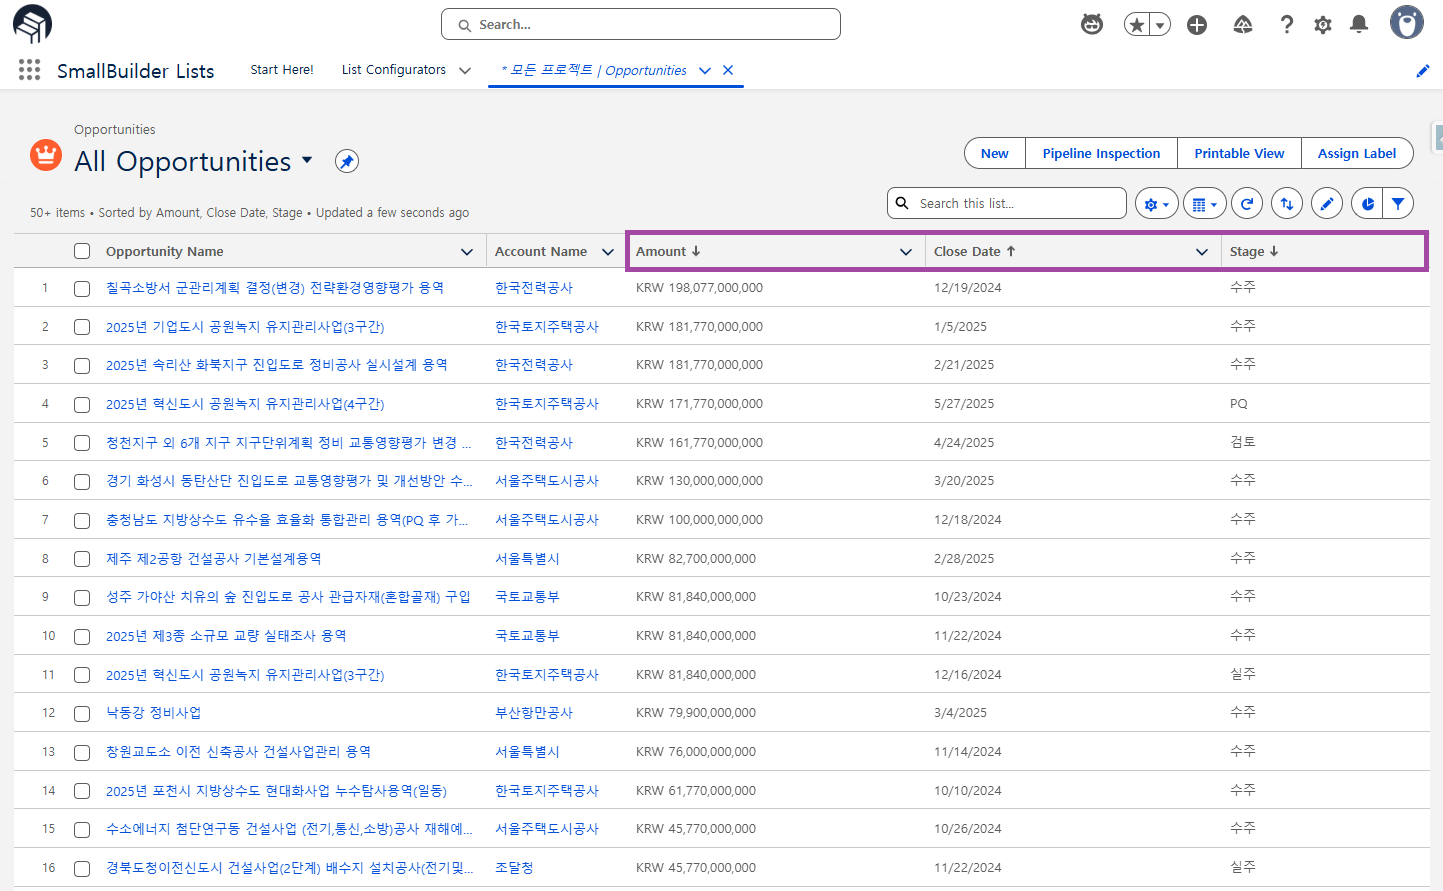1443x891 pixels.
Task: View notifications bell
Action: 1358,24
